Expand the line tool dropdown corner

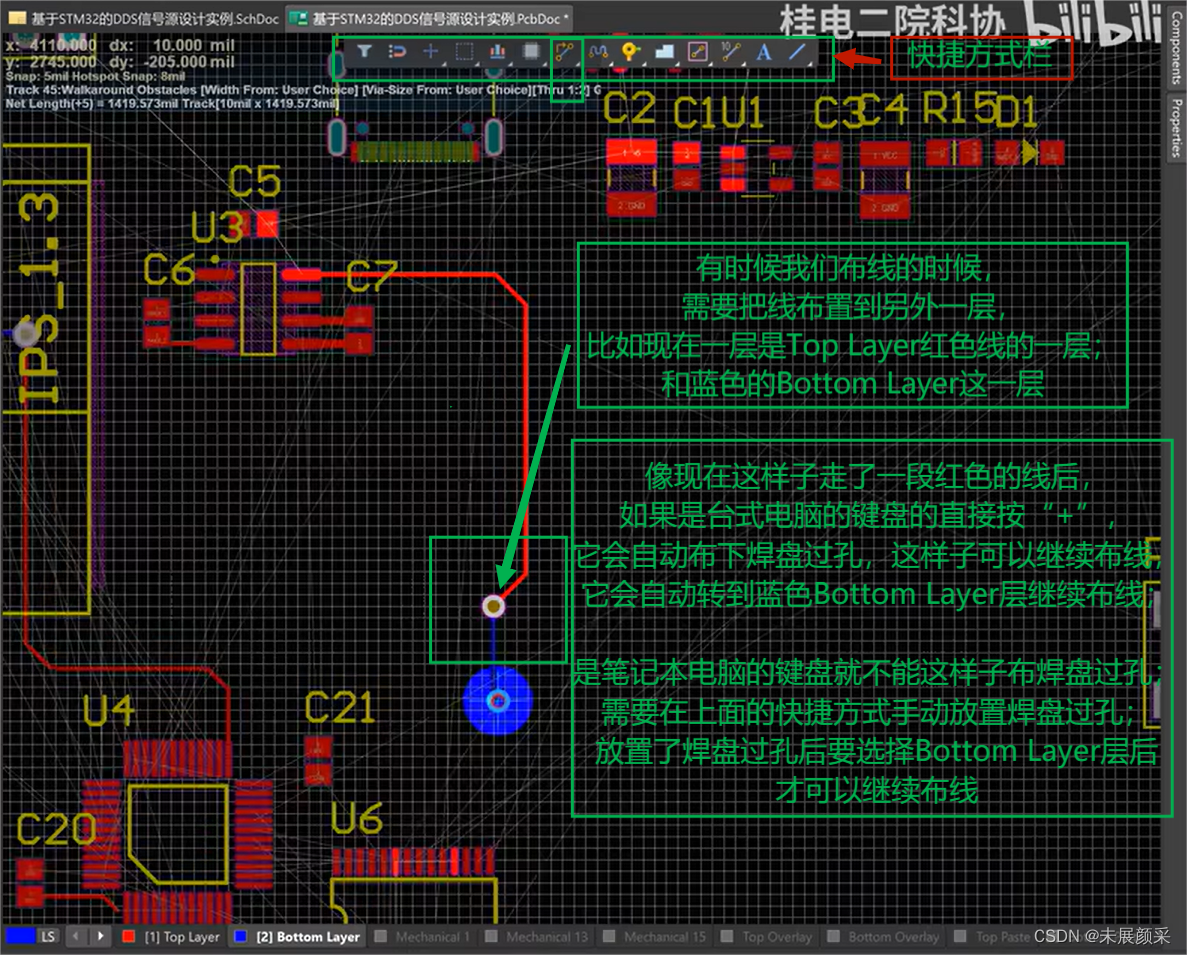(809, 64)
